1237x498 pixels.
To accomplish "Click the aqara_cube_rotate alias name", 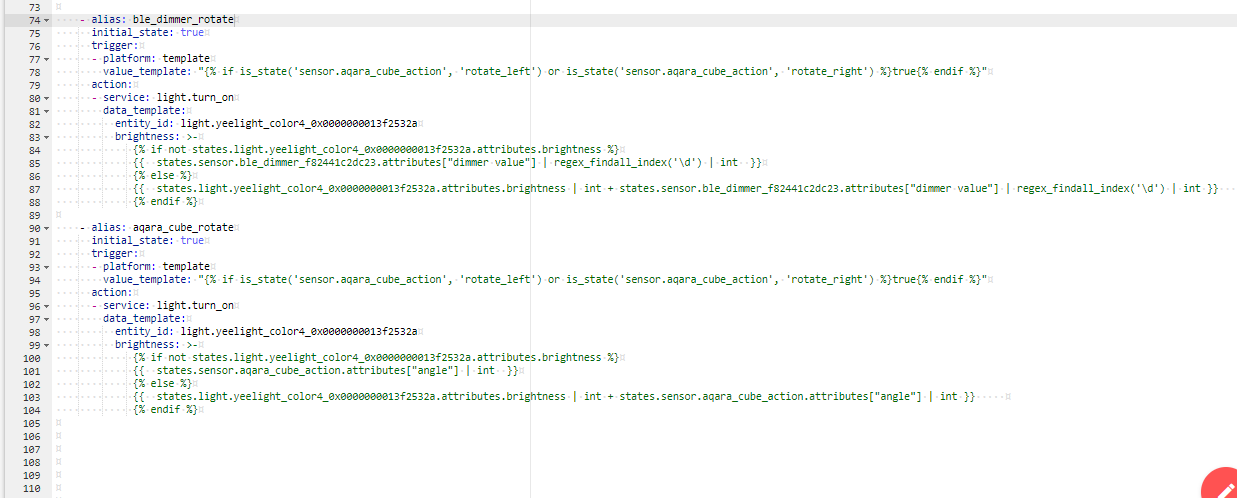I will [x=185, y=228].
